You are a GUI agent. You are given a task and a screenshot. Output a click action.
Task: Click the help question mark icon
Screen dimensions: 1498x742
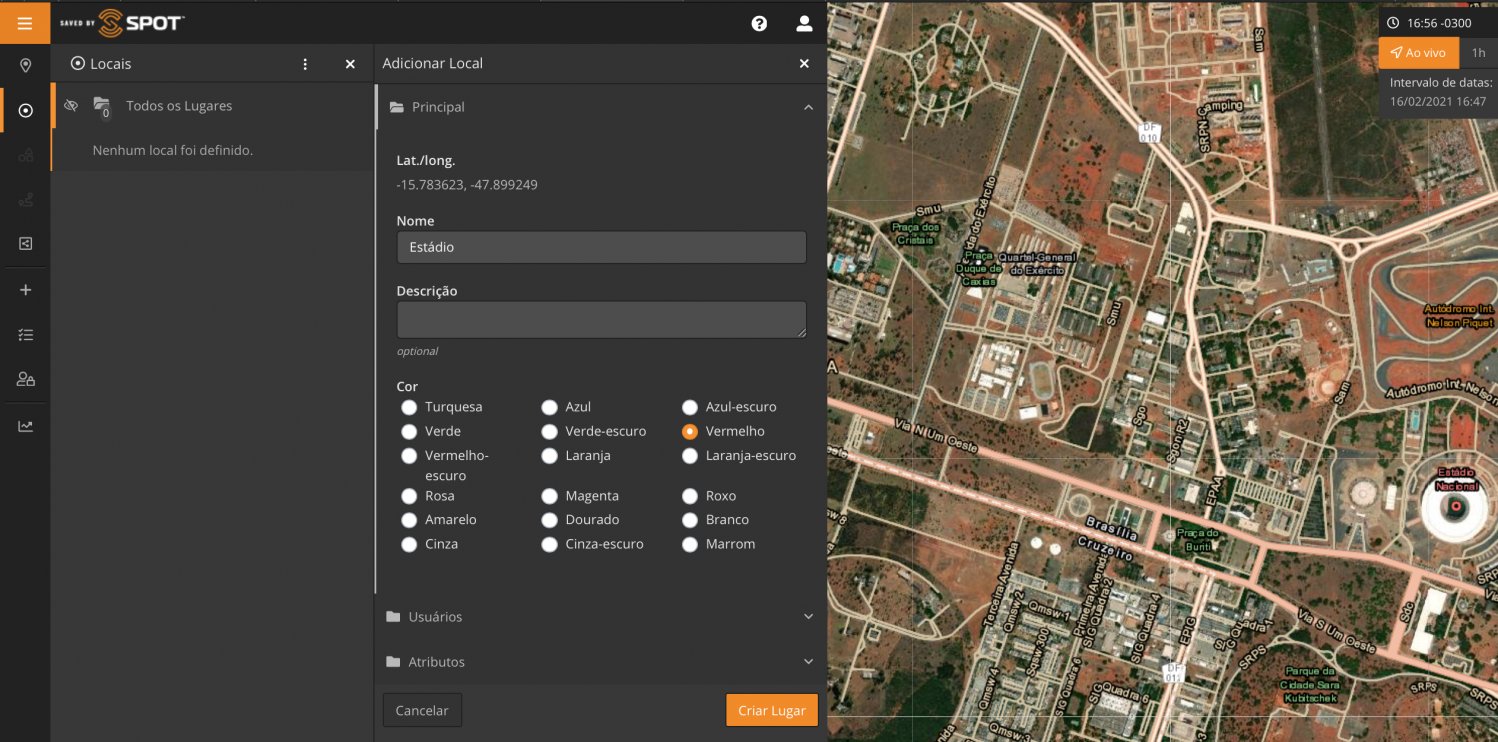point(759,23)
